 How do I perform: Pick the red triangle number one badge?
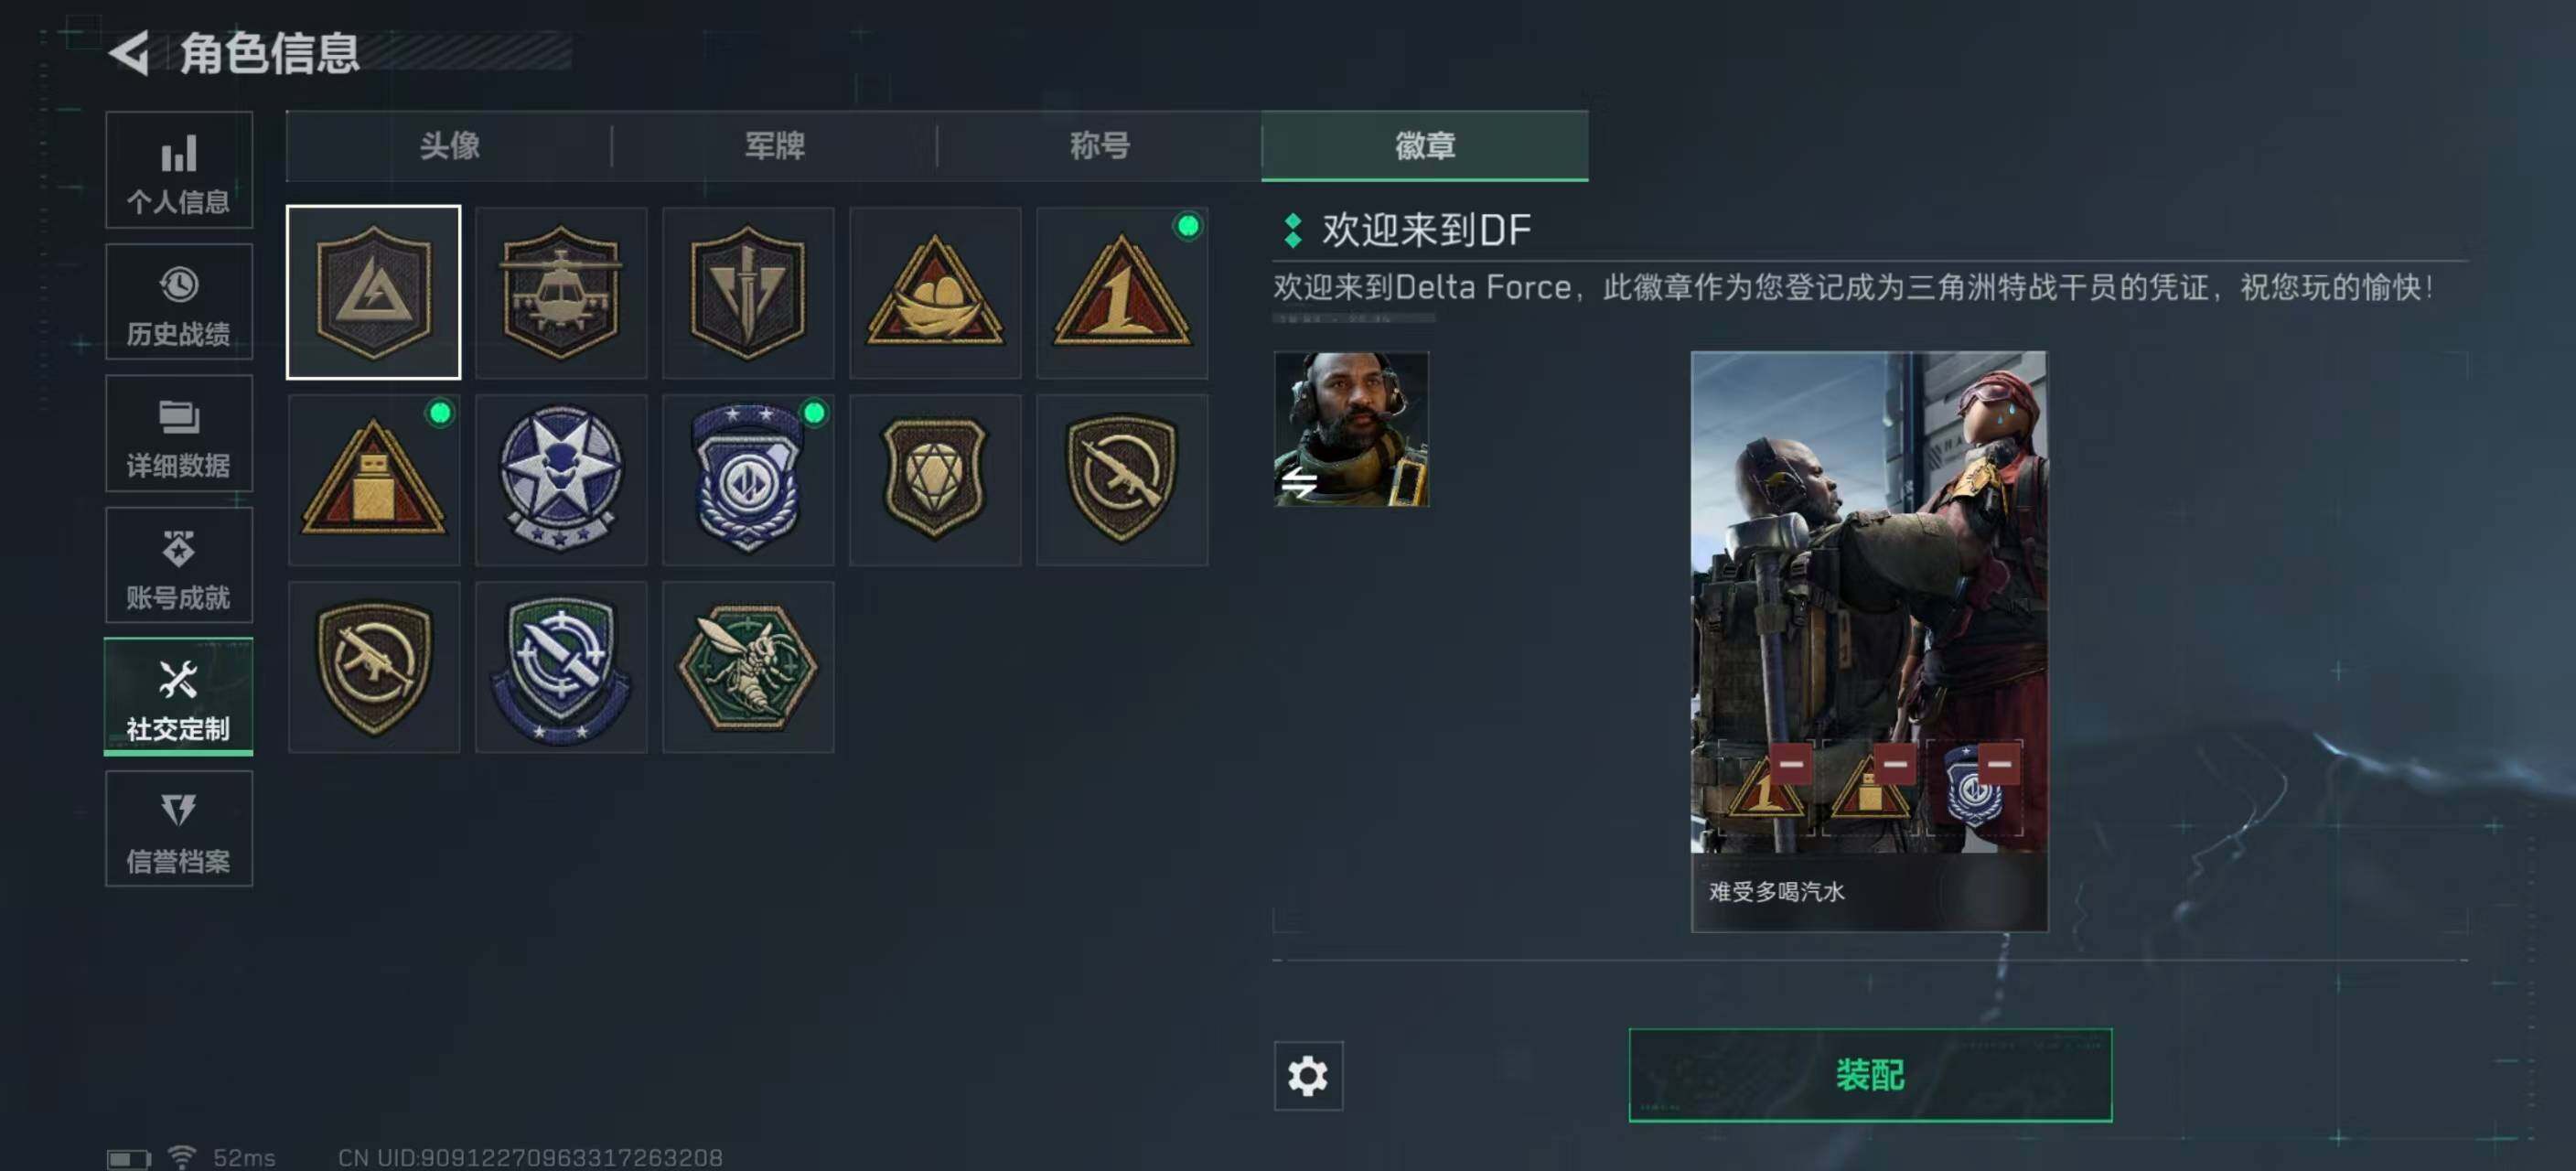coord(1122,293)
